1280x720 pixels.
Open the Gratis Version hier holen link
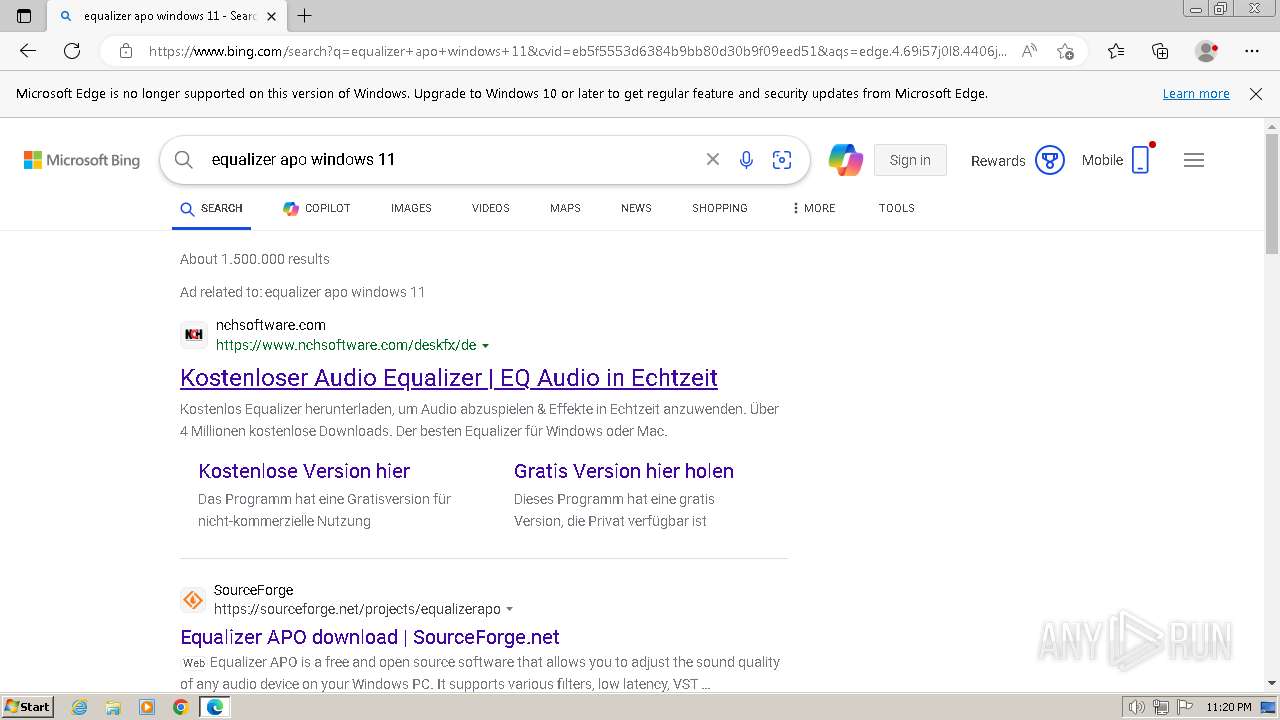[624, 471]
